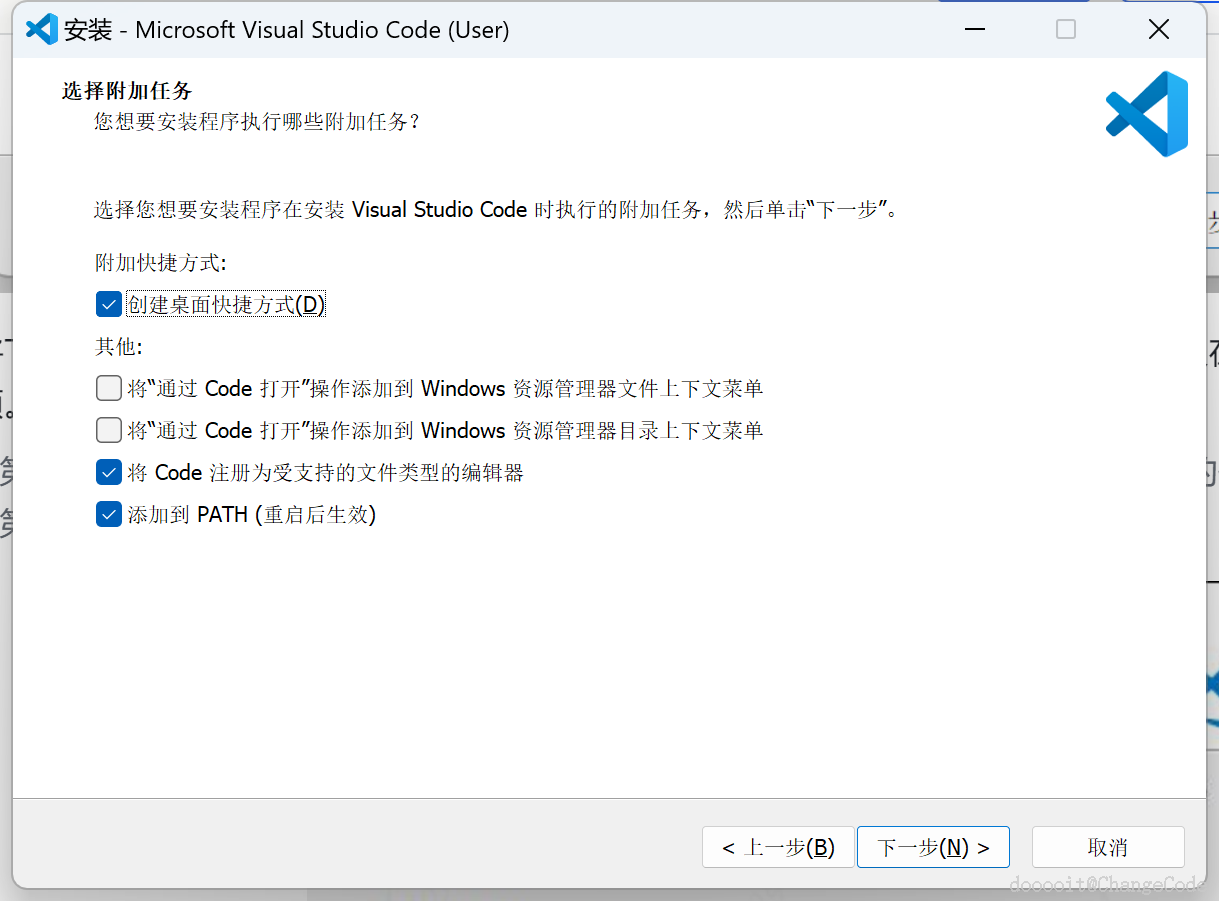Viewport: 1219px width, 901px height.
Task: Uncheck 创建桌面快捷方式(D) checkbox
Action: coord(109,304)
